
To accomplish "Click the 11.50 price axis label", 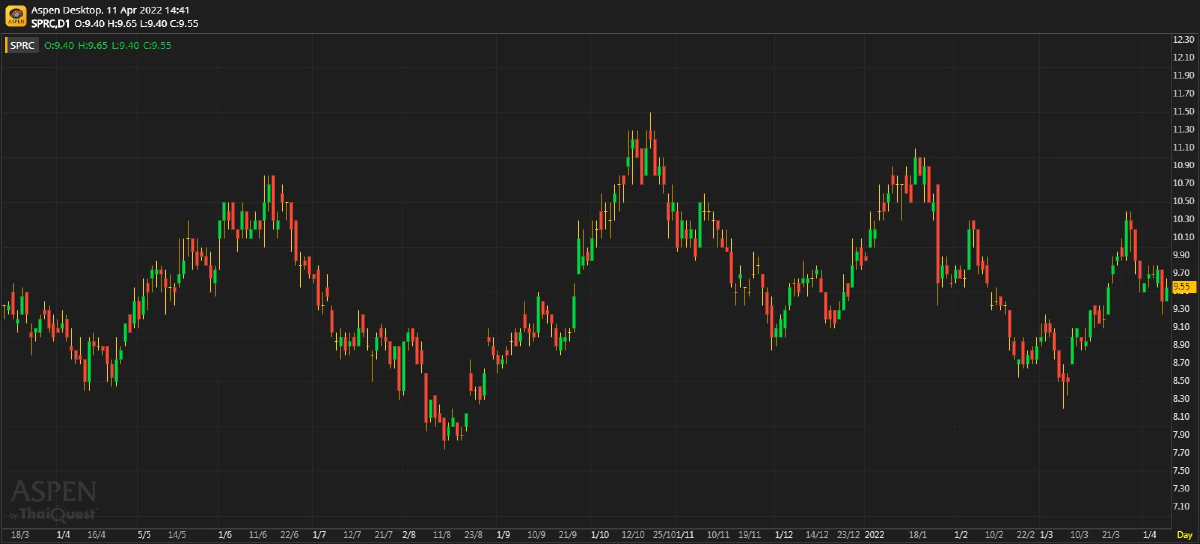I will pyautogui.click(x=1184, y=111).
